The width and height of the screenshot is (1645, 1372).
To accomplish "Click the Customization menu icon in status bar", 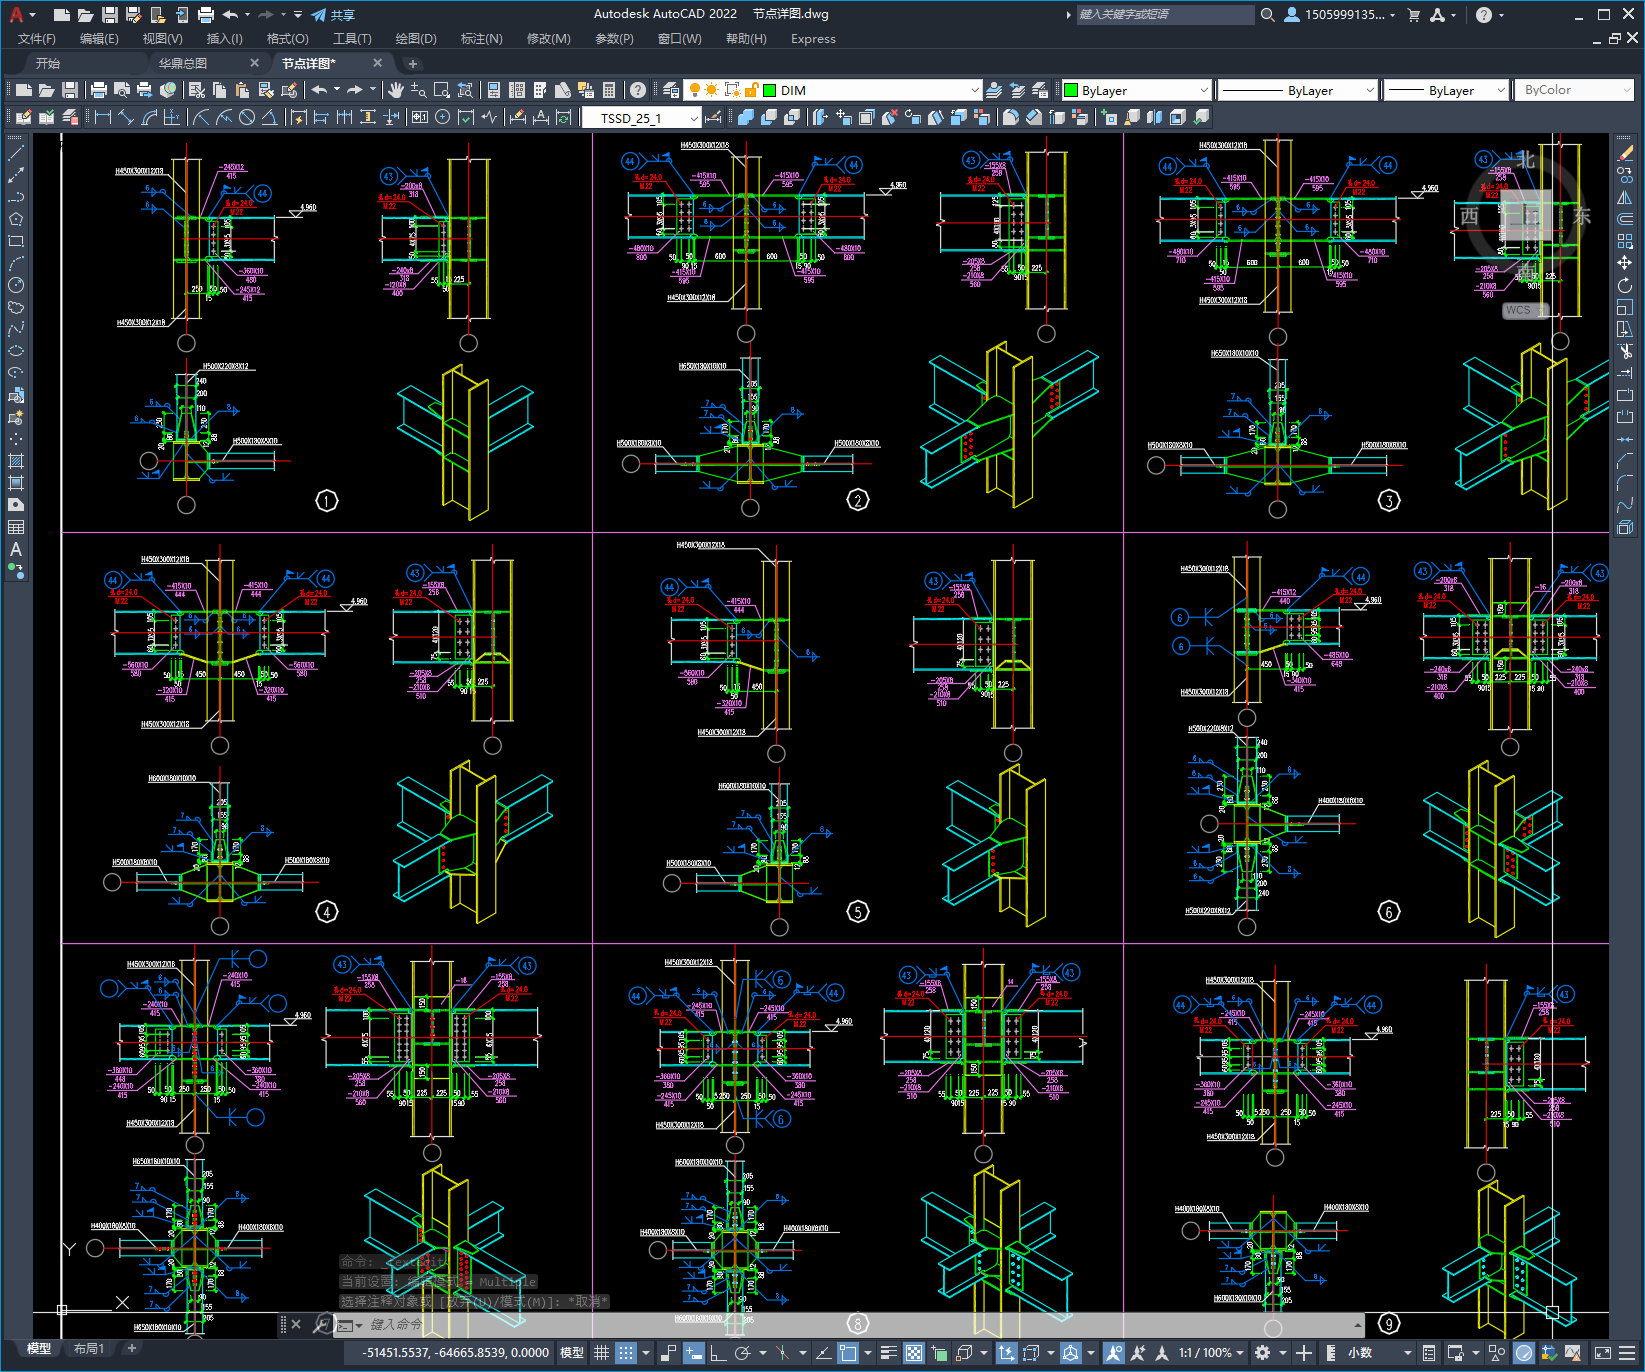I will point(1627,1353).
